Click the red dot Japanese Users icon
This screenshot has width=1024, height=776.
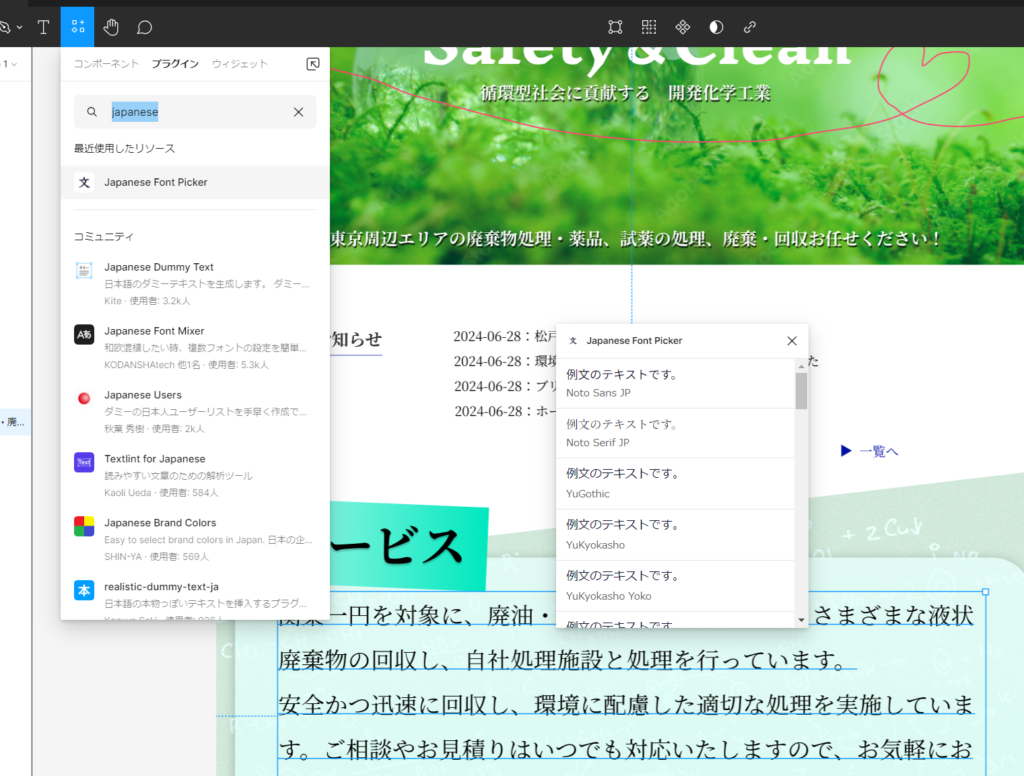[x=84, y=398]
